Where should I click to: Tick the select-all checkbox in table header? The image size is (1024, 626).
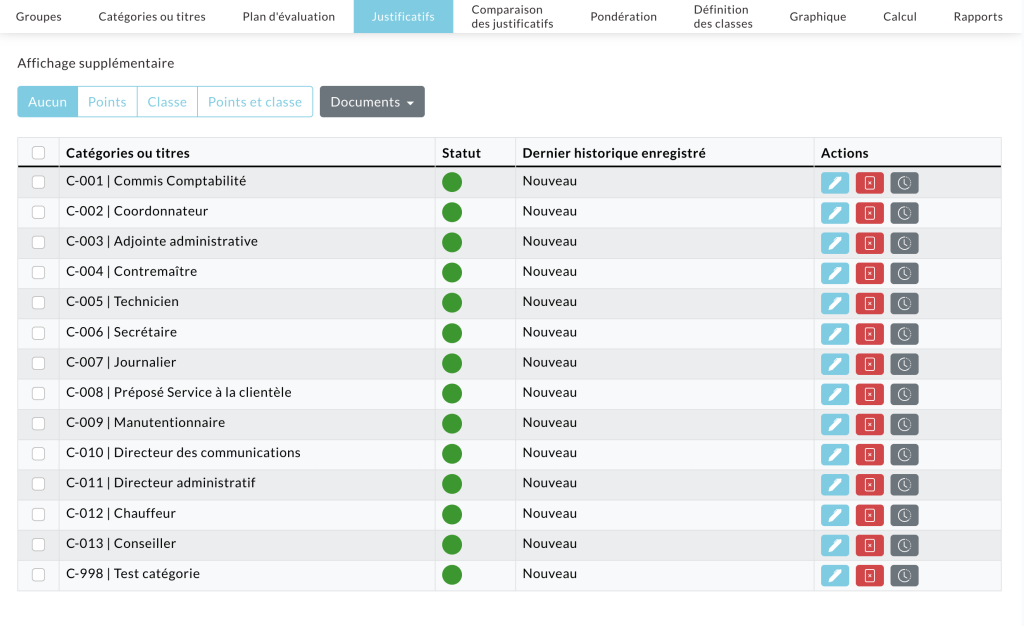39,153
